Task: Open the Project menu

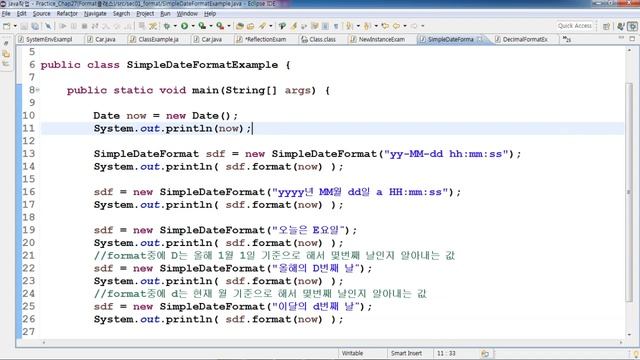Action: pos(145,13)
